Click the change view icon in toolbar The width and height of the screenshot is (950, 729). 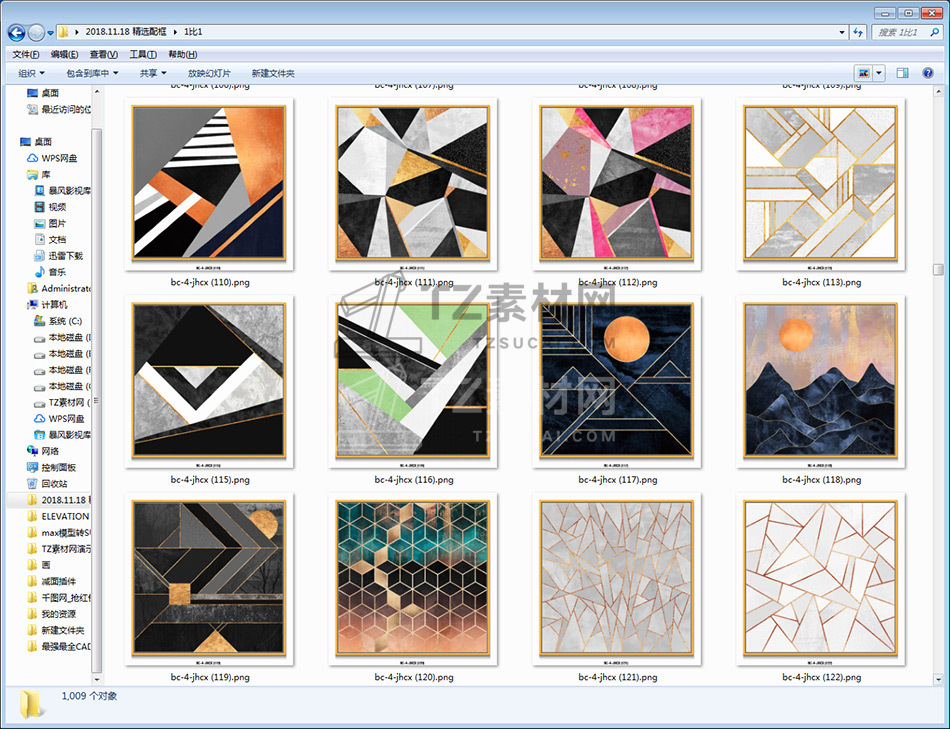863,73
